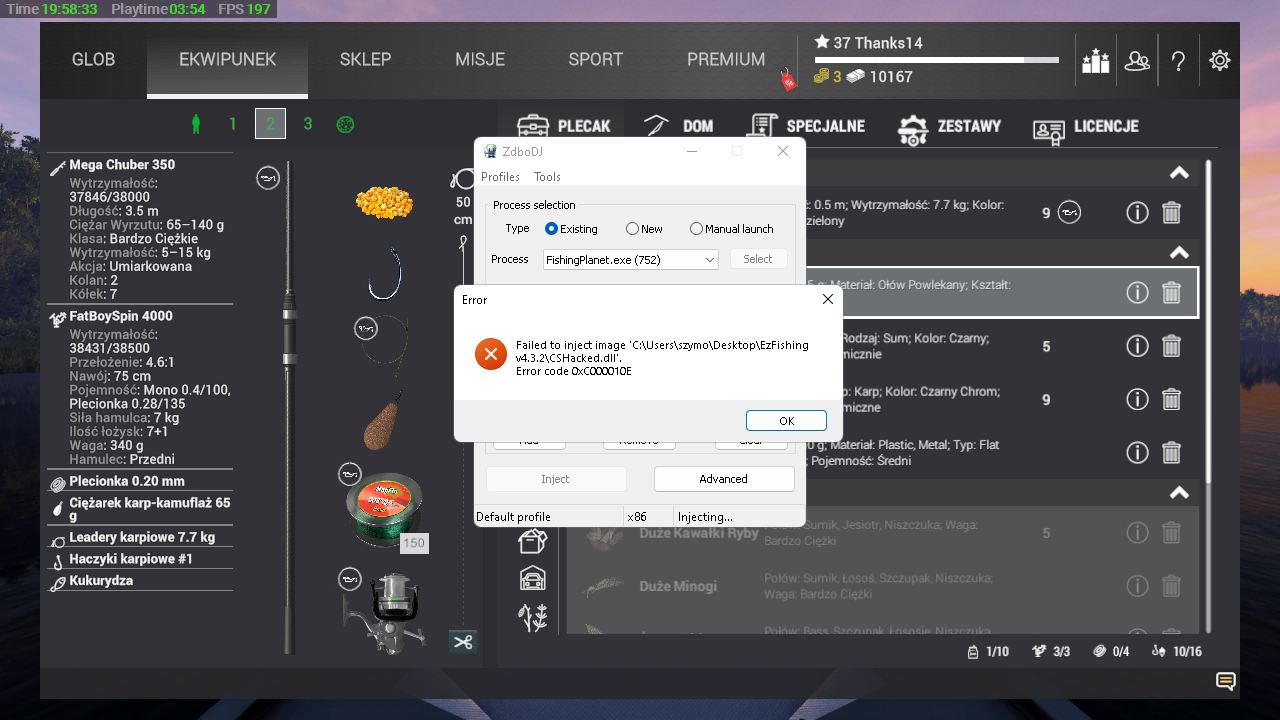Open the chat bubble icon
Image resolution: width=1280 pixels, height=720 pixels.
(1225, 682)
